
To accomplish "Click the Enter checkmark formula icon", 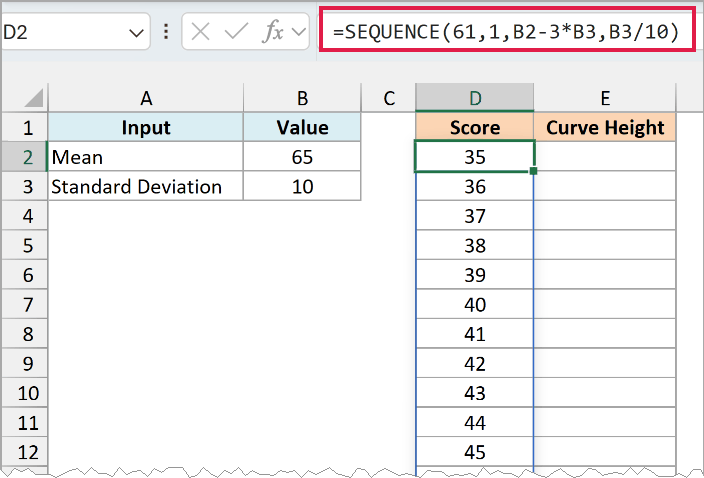I will point(236,31).
